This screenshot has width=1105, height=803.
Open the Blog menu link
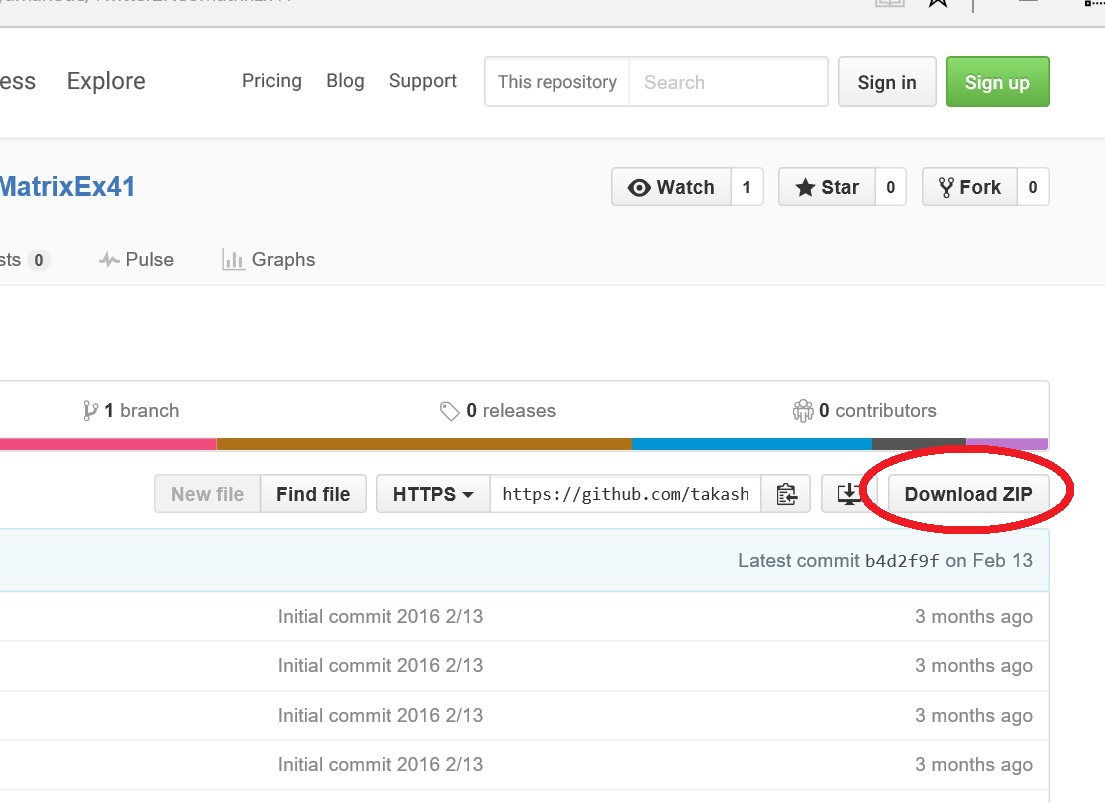coord(345,81)
